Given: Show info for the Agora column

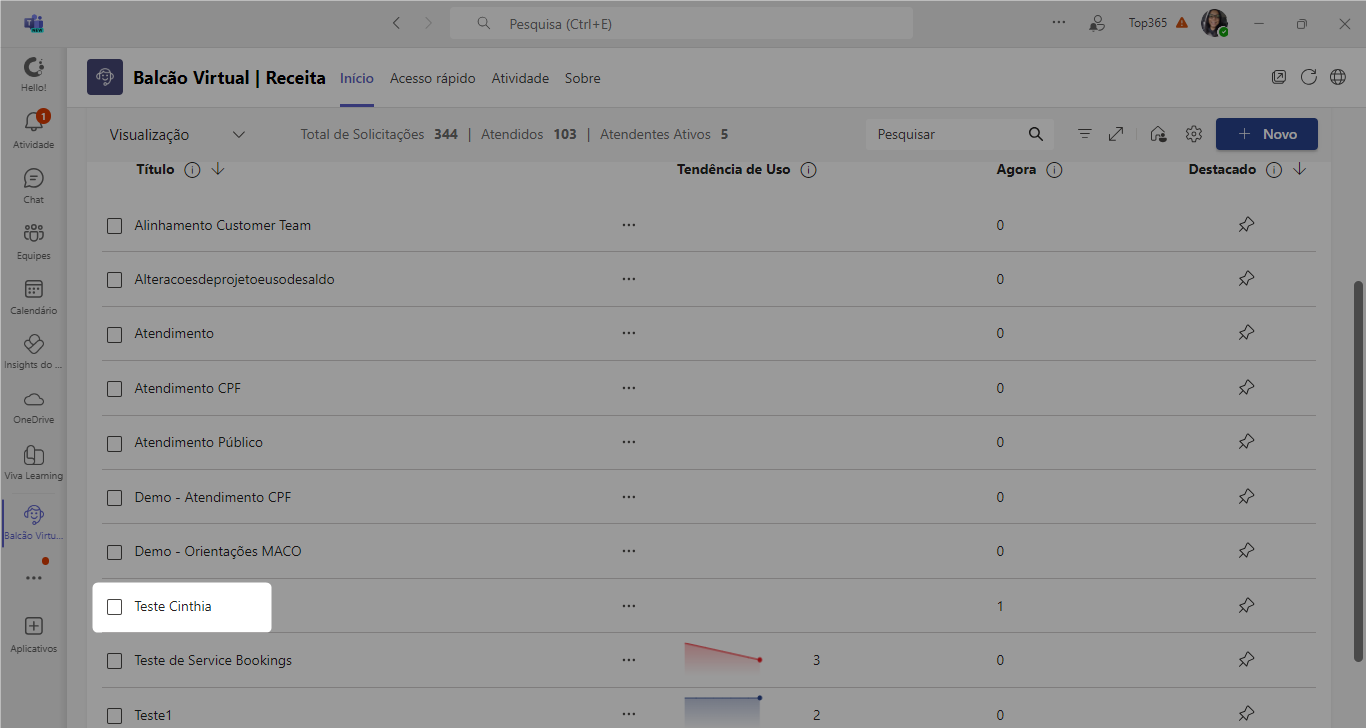Looking at the screenshot, I should (1054, 170).
